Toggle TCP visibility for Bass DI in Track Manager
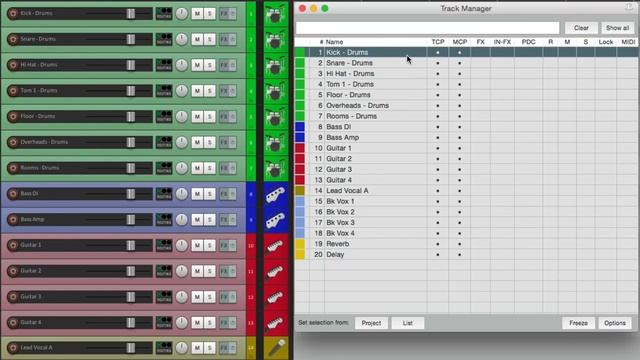This screenshot has width=640, height=360. 438,127
